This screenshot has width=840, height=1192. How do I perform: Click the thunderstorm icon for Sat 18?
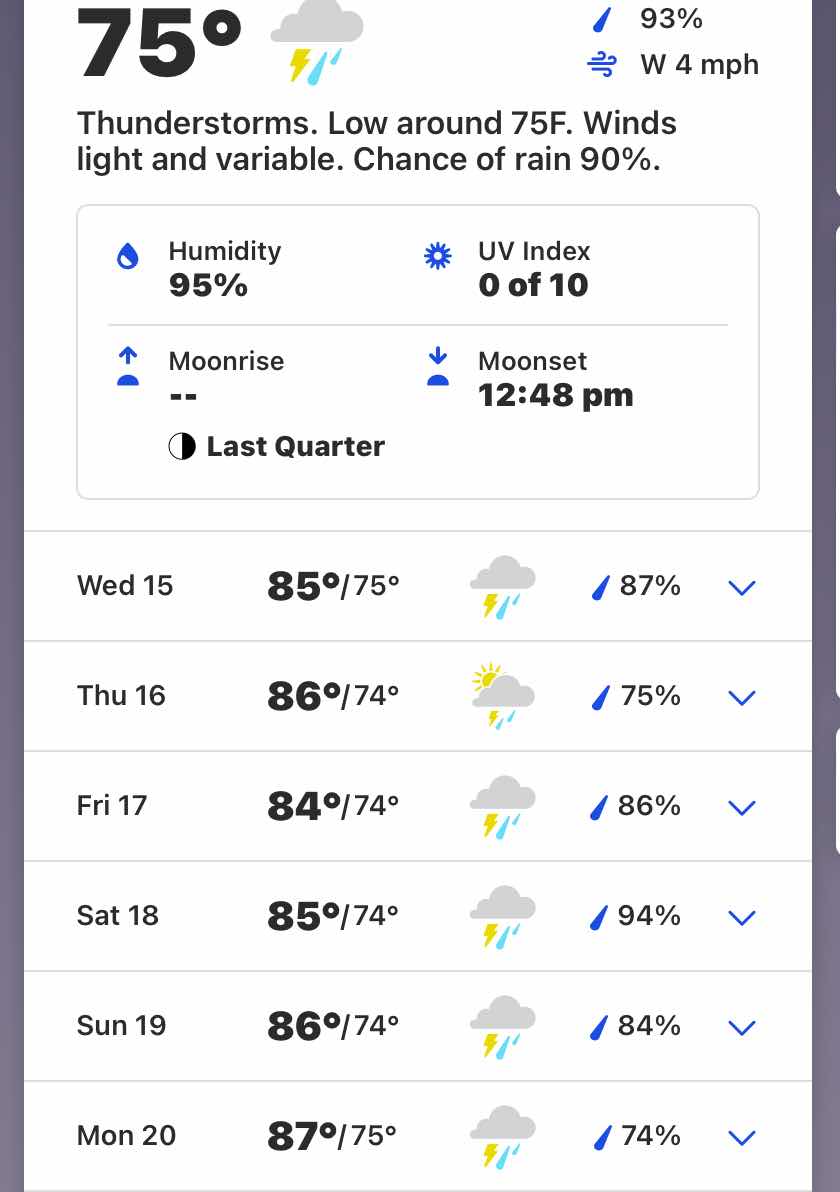[502, 916]
